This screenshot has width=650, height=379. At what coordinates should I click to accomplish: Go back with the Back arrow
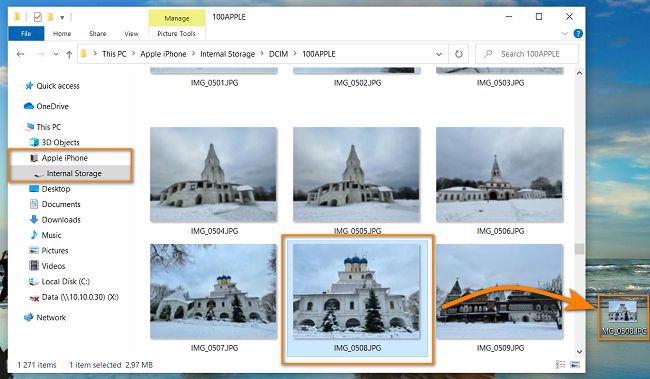[x=20, y=54]
